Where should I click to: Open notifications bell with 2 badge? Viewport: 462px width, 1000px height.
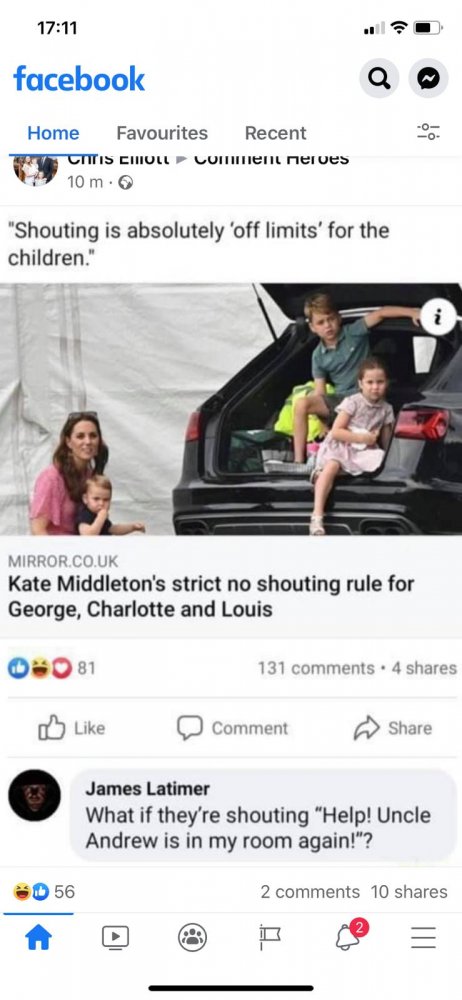(348, 936)
